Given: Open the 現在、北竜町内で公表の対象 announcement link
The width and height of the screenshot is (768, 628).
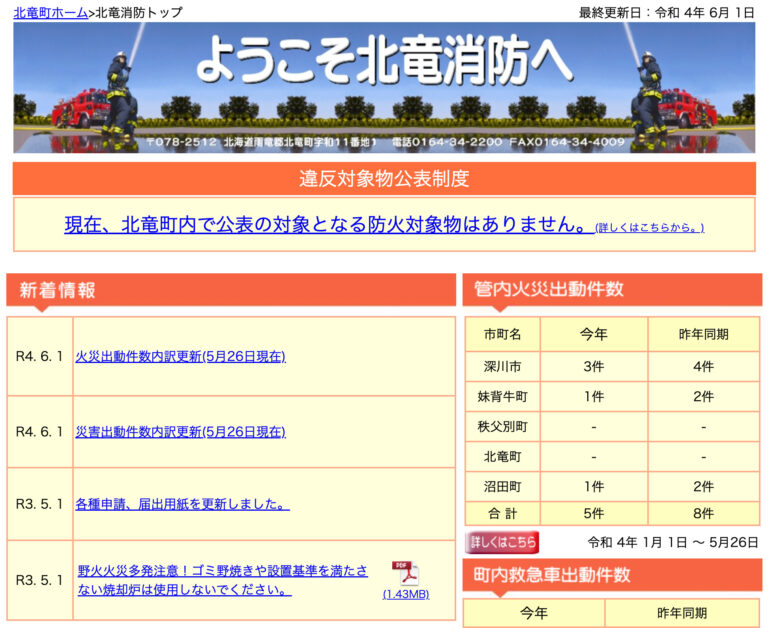Looking at the screenshot, I should [x=326, y=225].
